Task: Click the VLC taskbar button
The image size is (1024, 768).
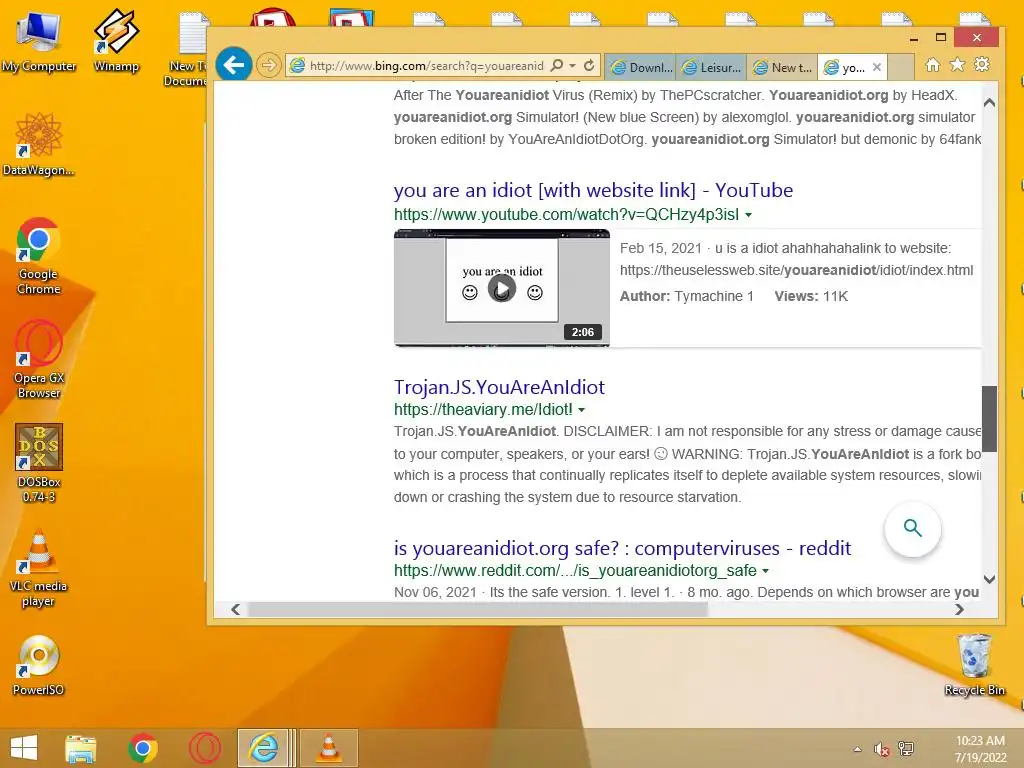Action: [329, 748]
